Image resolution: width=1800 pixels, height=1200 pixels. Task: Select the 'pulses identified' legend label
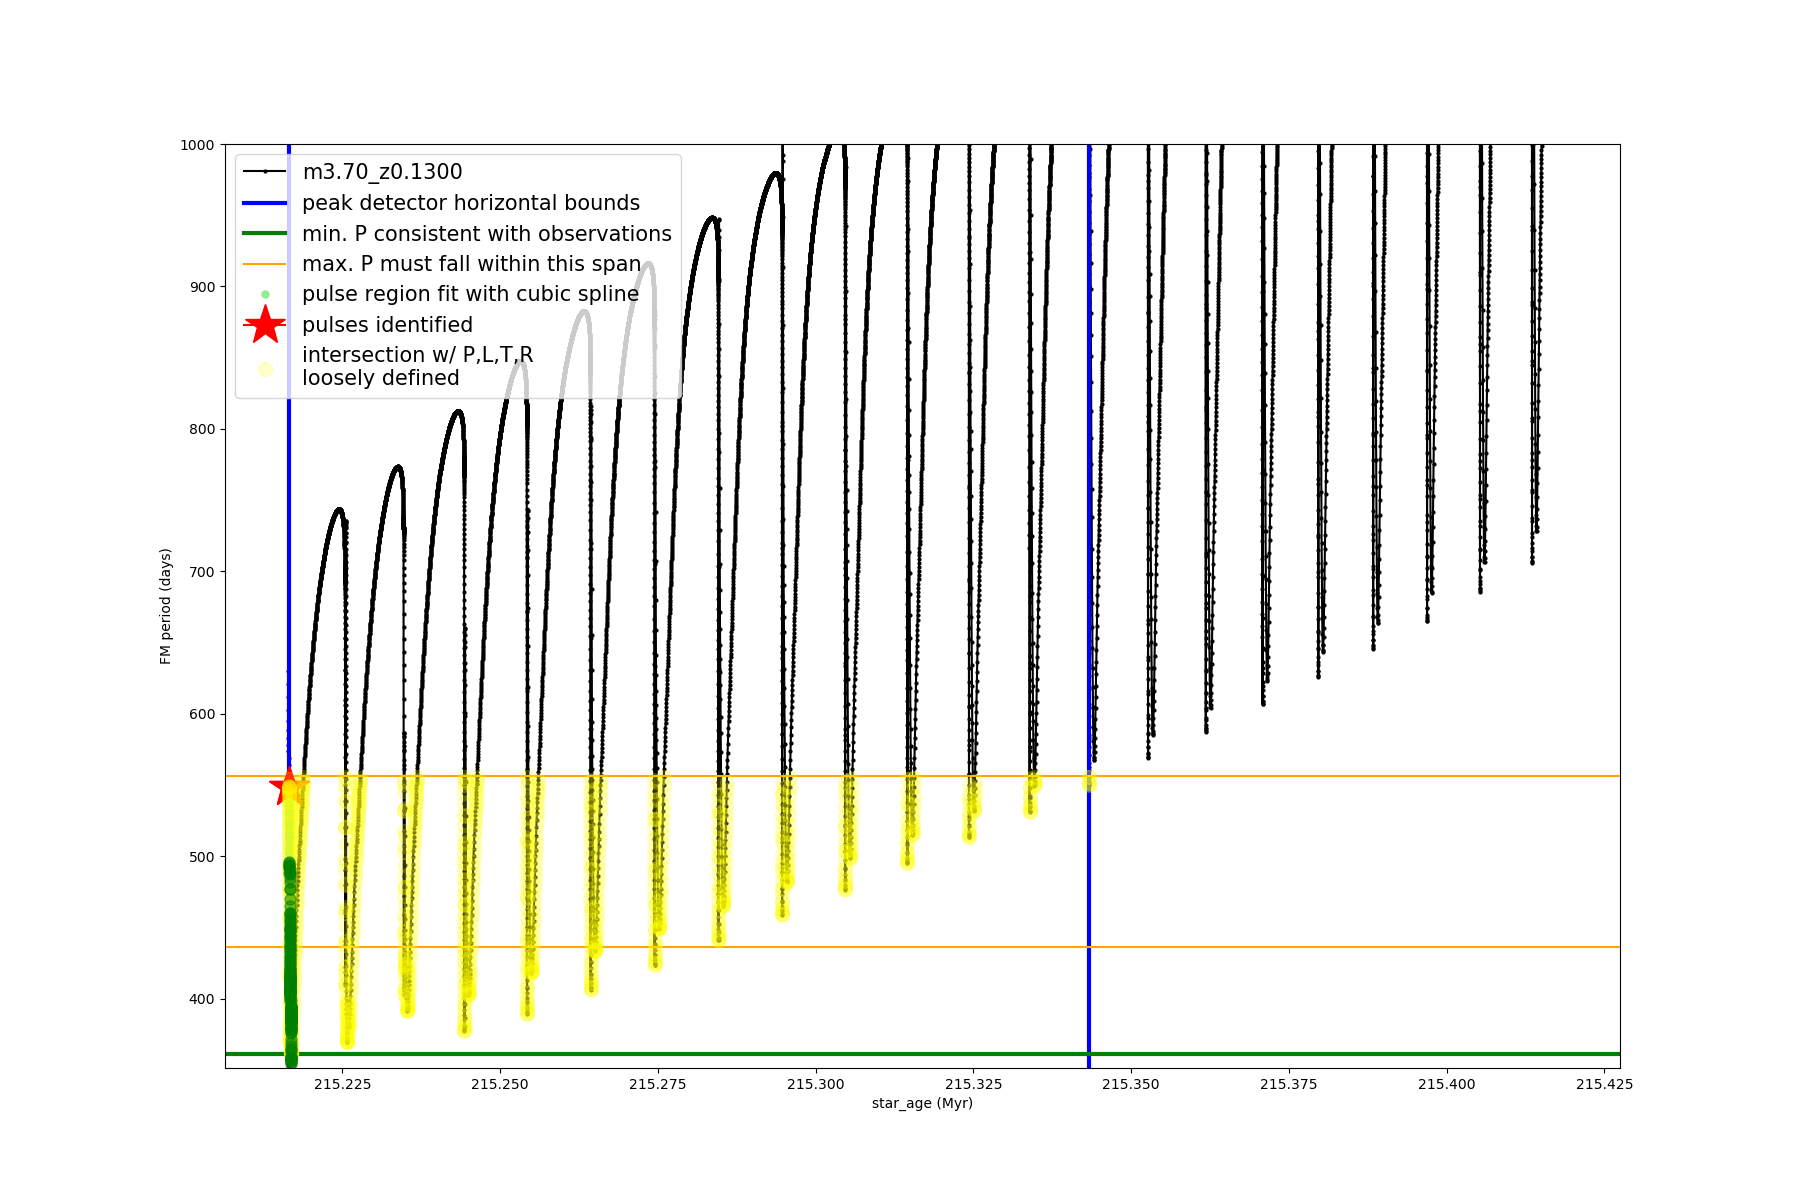click(x=387, y=325)
